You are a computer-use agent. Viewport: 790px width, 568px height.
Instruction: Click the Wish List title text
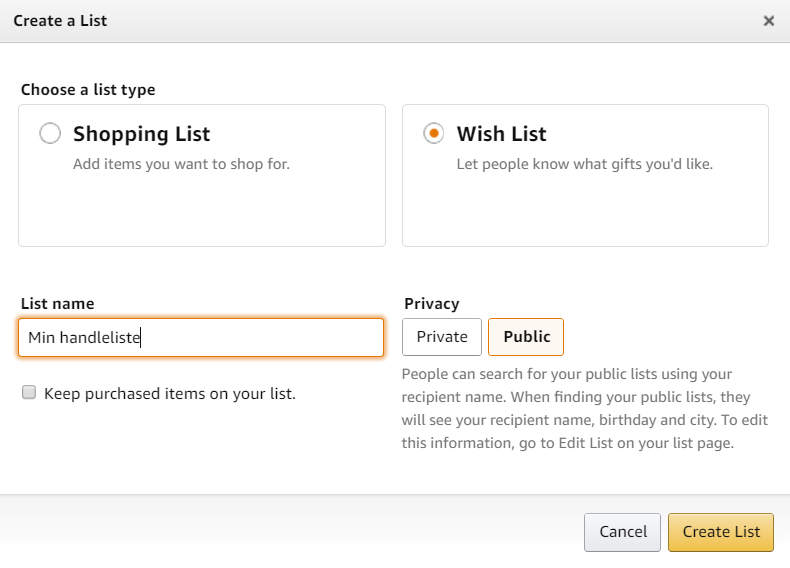coord(501,134)
